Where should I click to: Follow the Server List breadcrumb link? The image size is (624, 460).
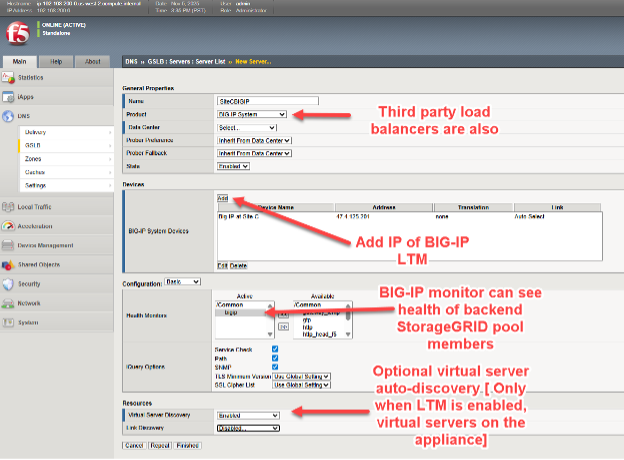[211, 62]
